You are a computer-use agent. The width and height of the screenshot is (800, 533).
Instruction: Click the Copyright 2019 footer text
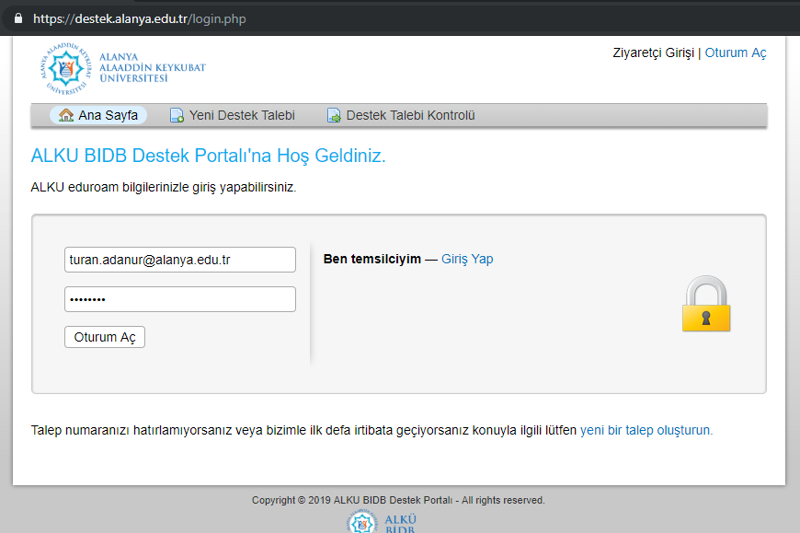(x=398, y=500)
